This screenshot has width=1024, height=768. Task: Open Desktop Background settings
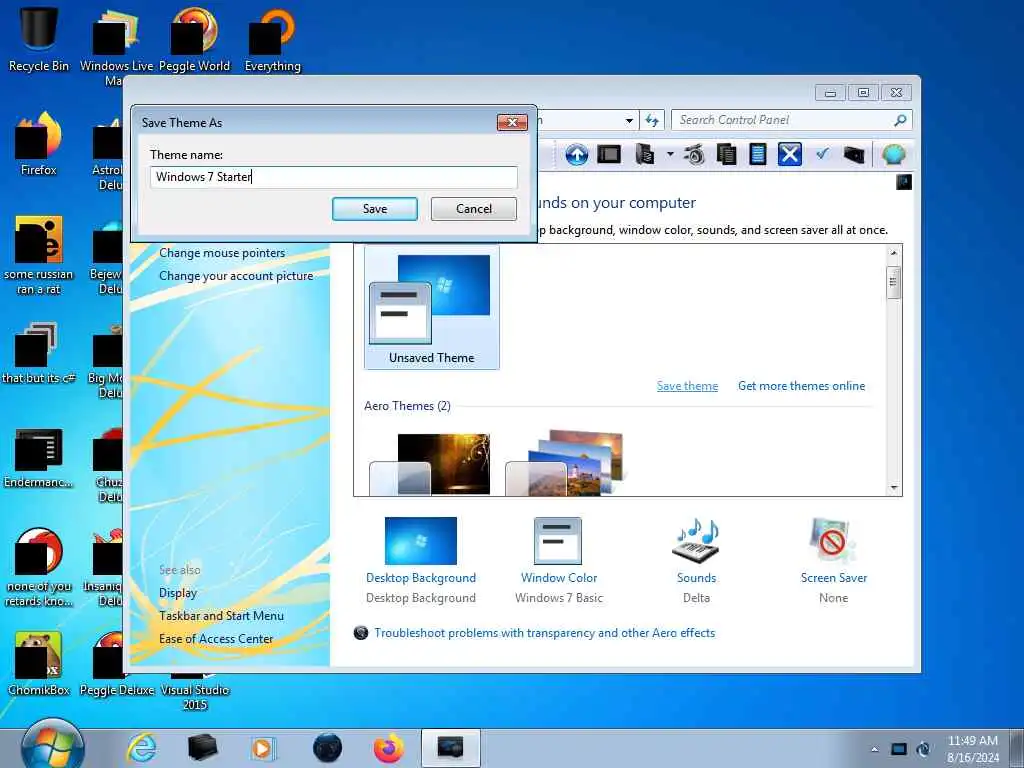[421, 560]
